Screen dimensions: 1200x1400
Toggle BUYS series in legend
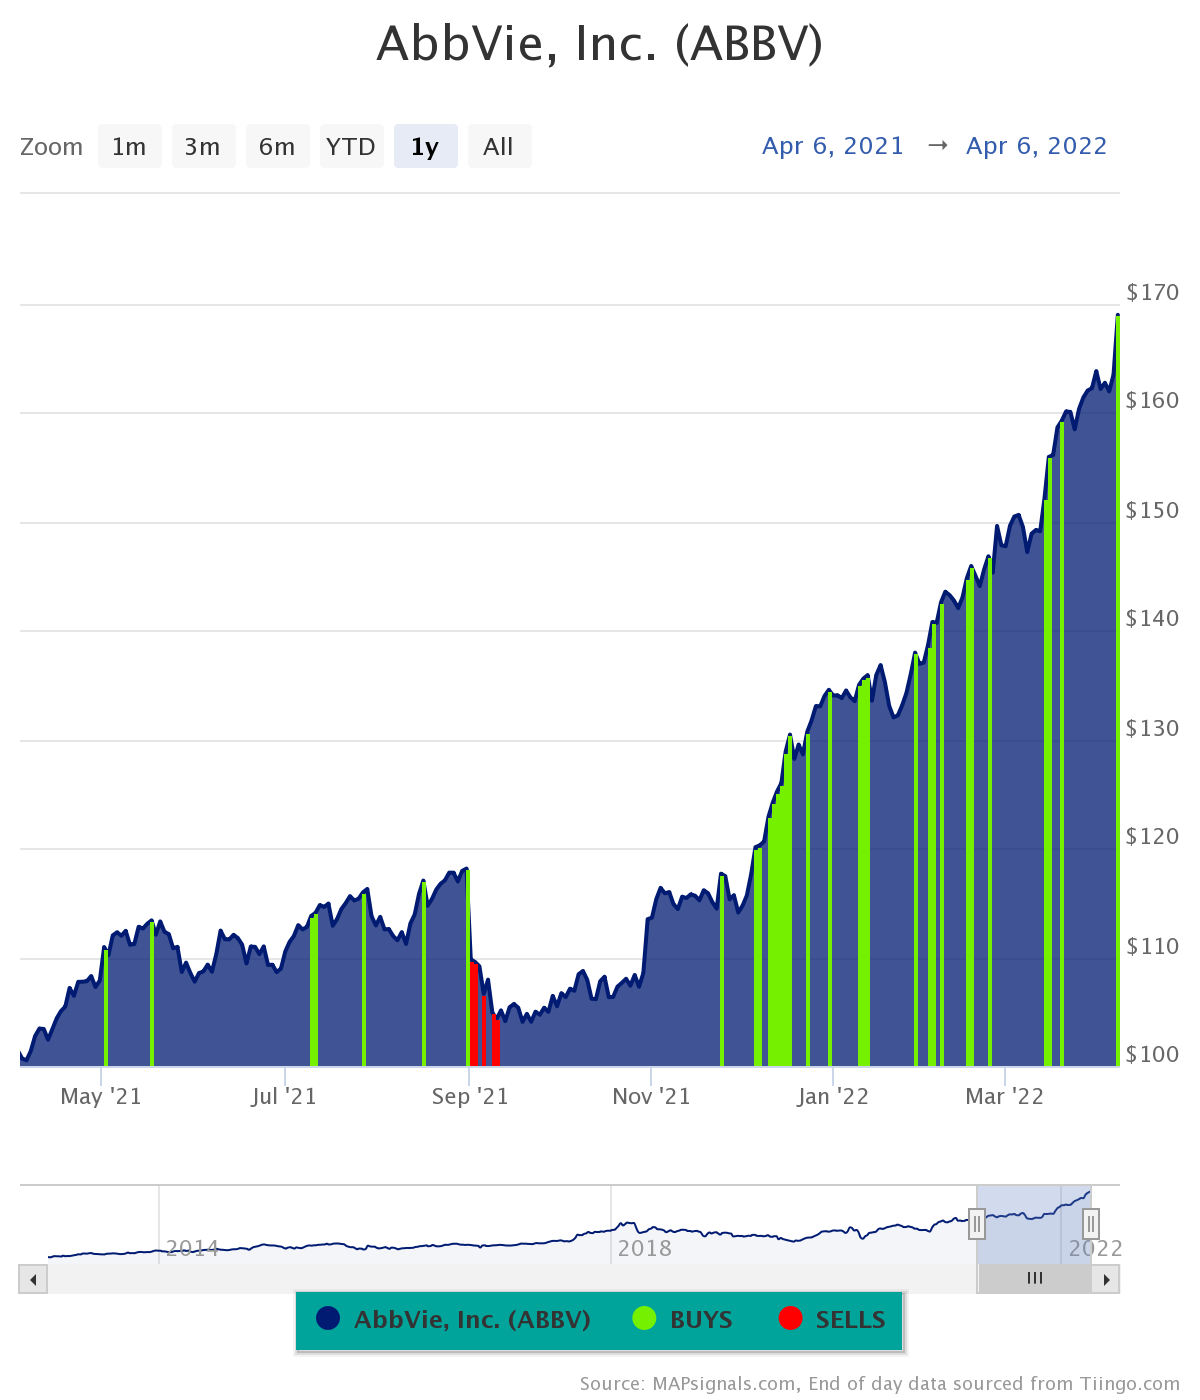click(683, 1319)
